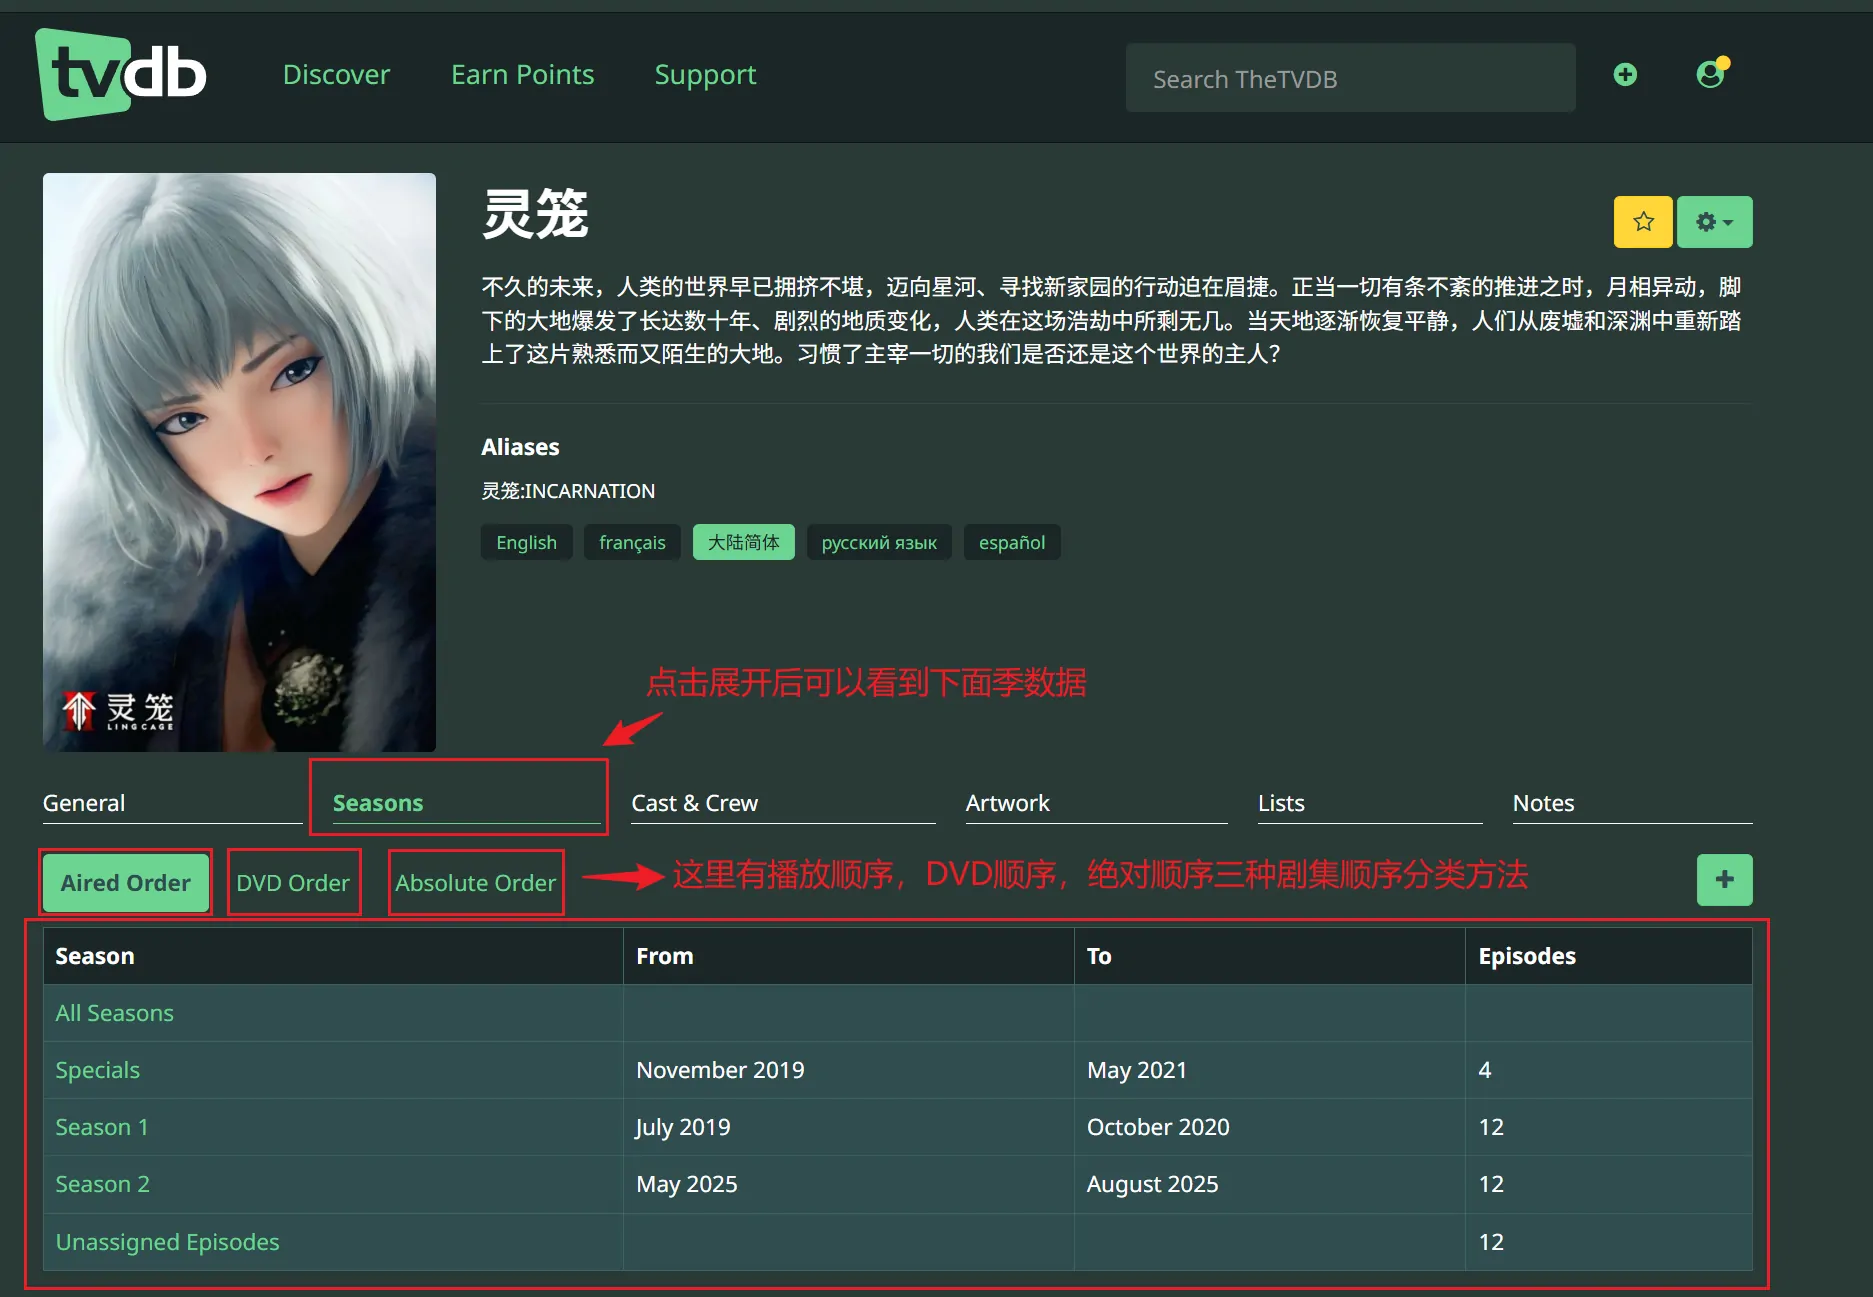This screenshot has width=1873, height=1297.
Task: Open the Unassigned Episodes link
Action: (167, 1242)
